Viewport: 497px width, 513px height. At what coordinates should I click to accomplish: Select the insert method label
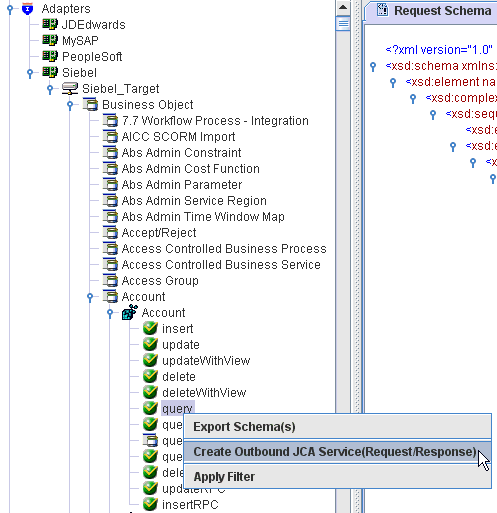coord(177,329)
